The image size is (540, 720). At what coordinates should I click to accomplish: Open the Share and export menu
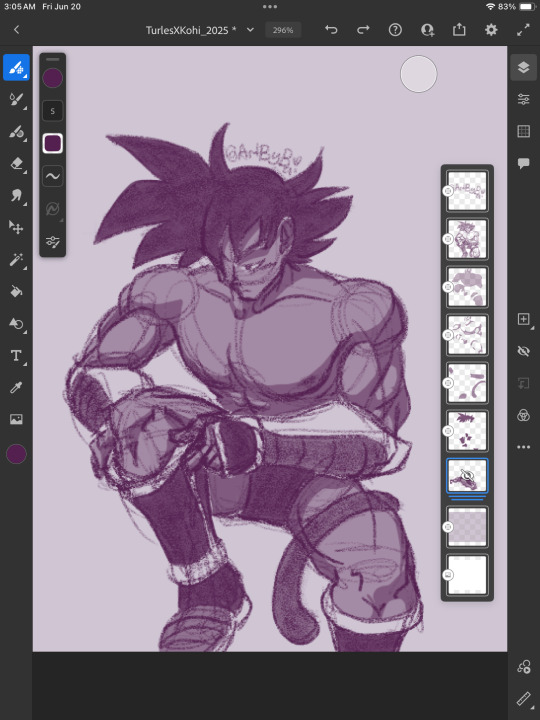[x=459, y=30]
